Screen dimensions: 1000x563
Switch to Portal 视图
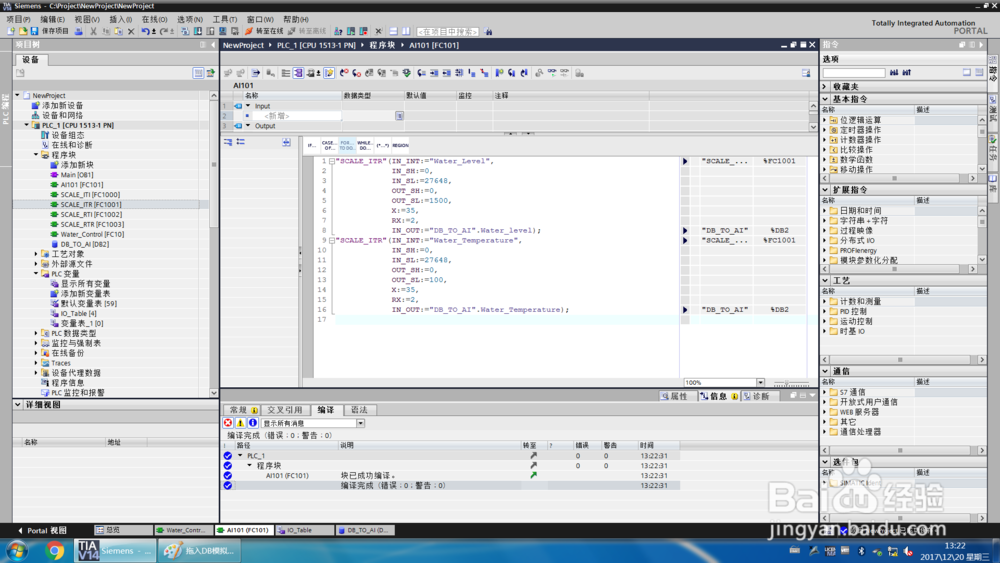42,530
